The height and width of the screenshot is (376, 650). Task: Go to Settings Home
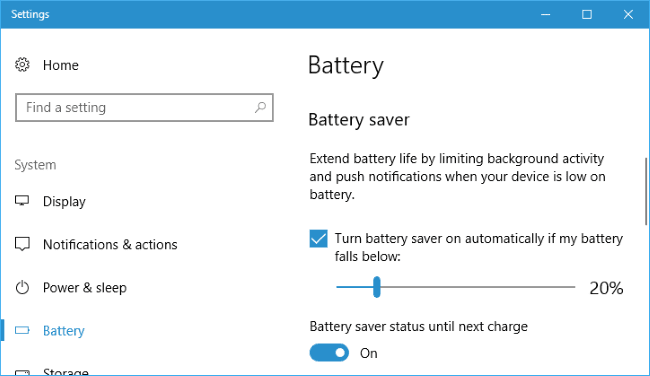point(61,65)
